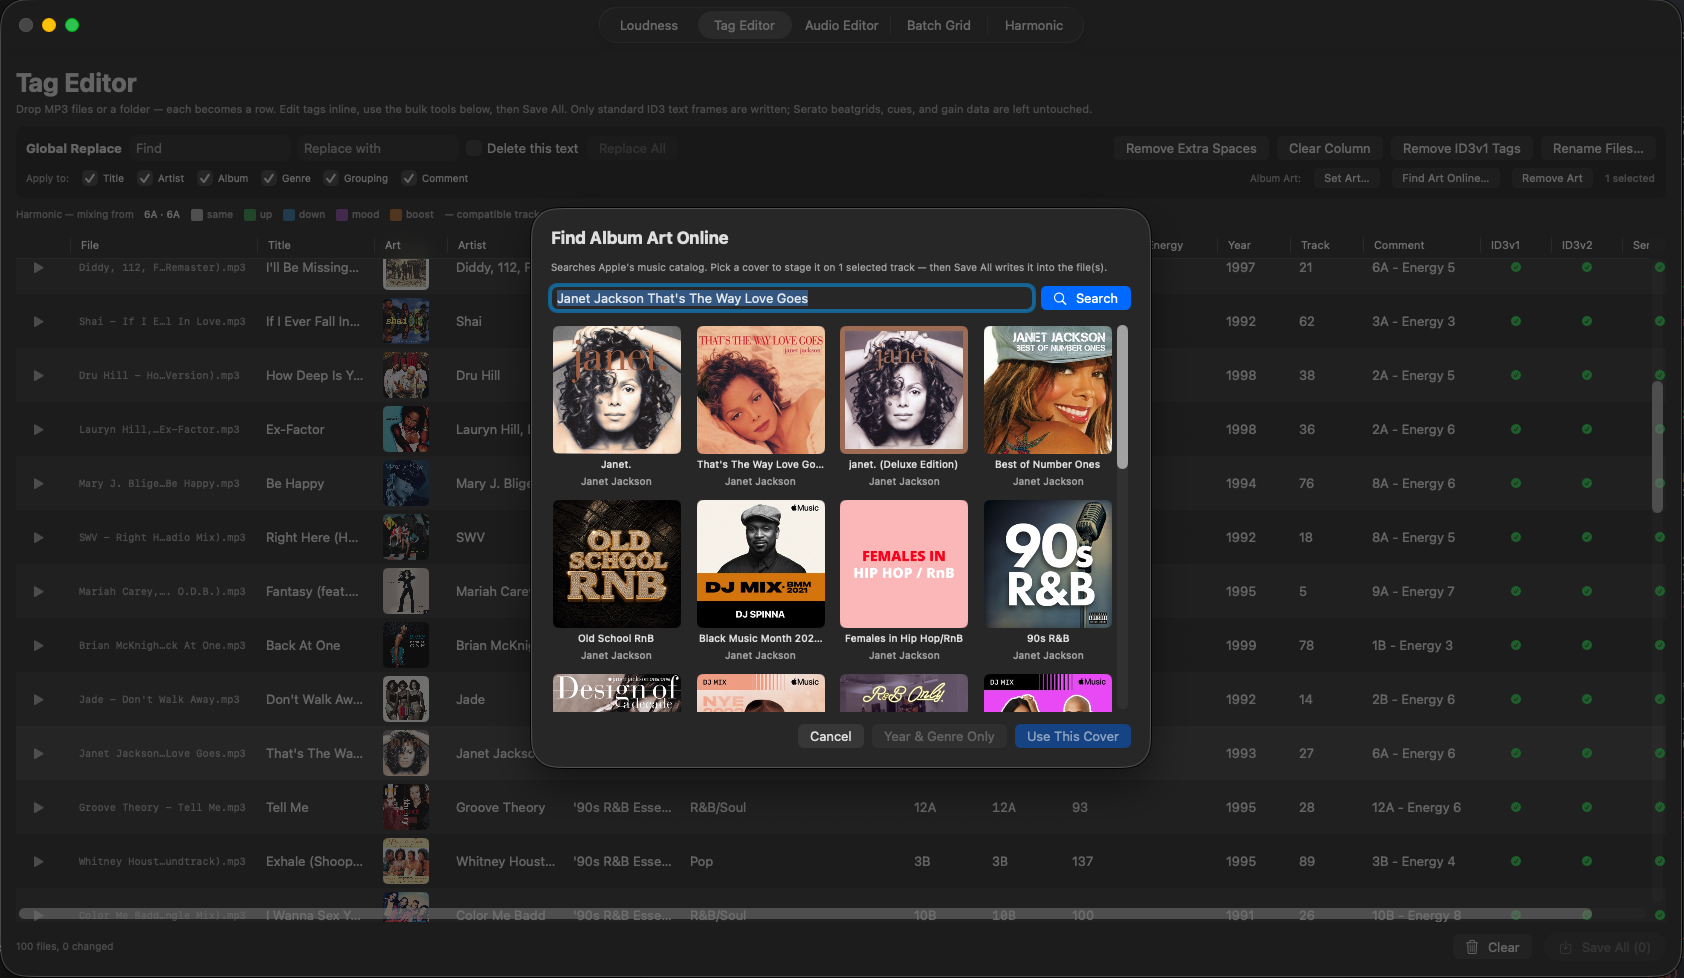Click Remove ID3v1 Tags button
The width and height of the screenshot is (1684, 978).
[1461, 148]
